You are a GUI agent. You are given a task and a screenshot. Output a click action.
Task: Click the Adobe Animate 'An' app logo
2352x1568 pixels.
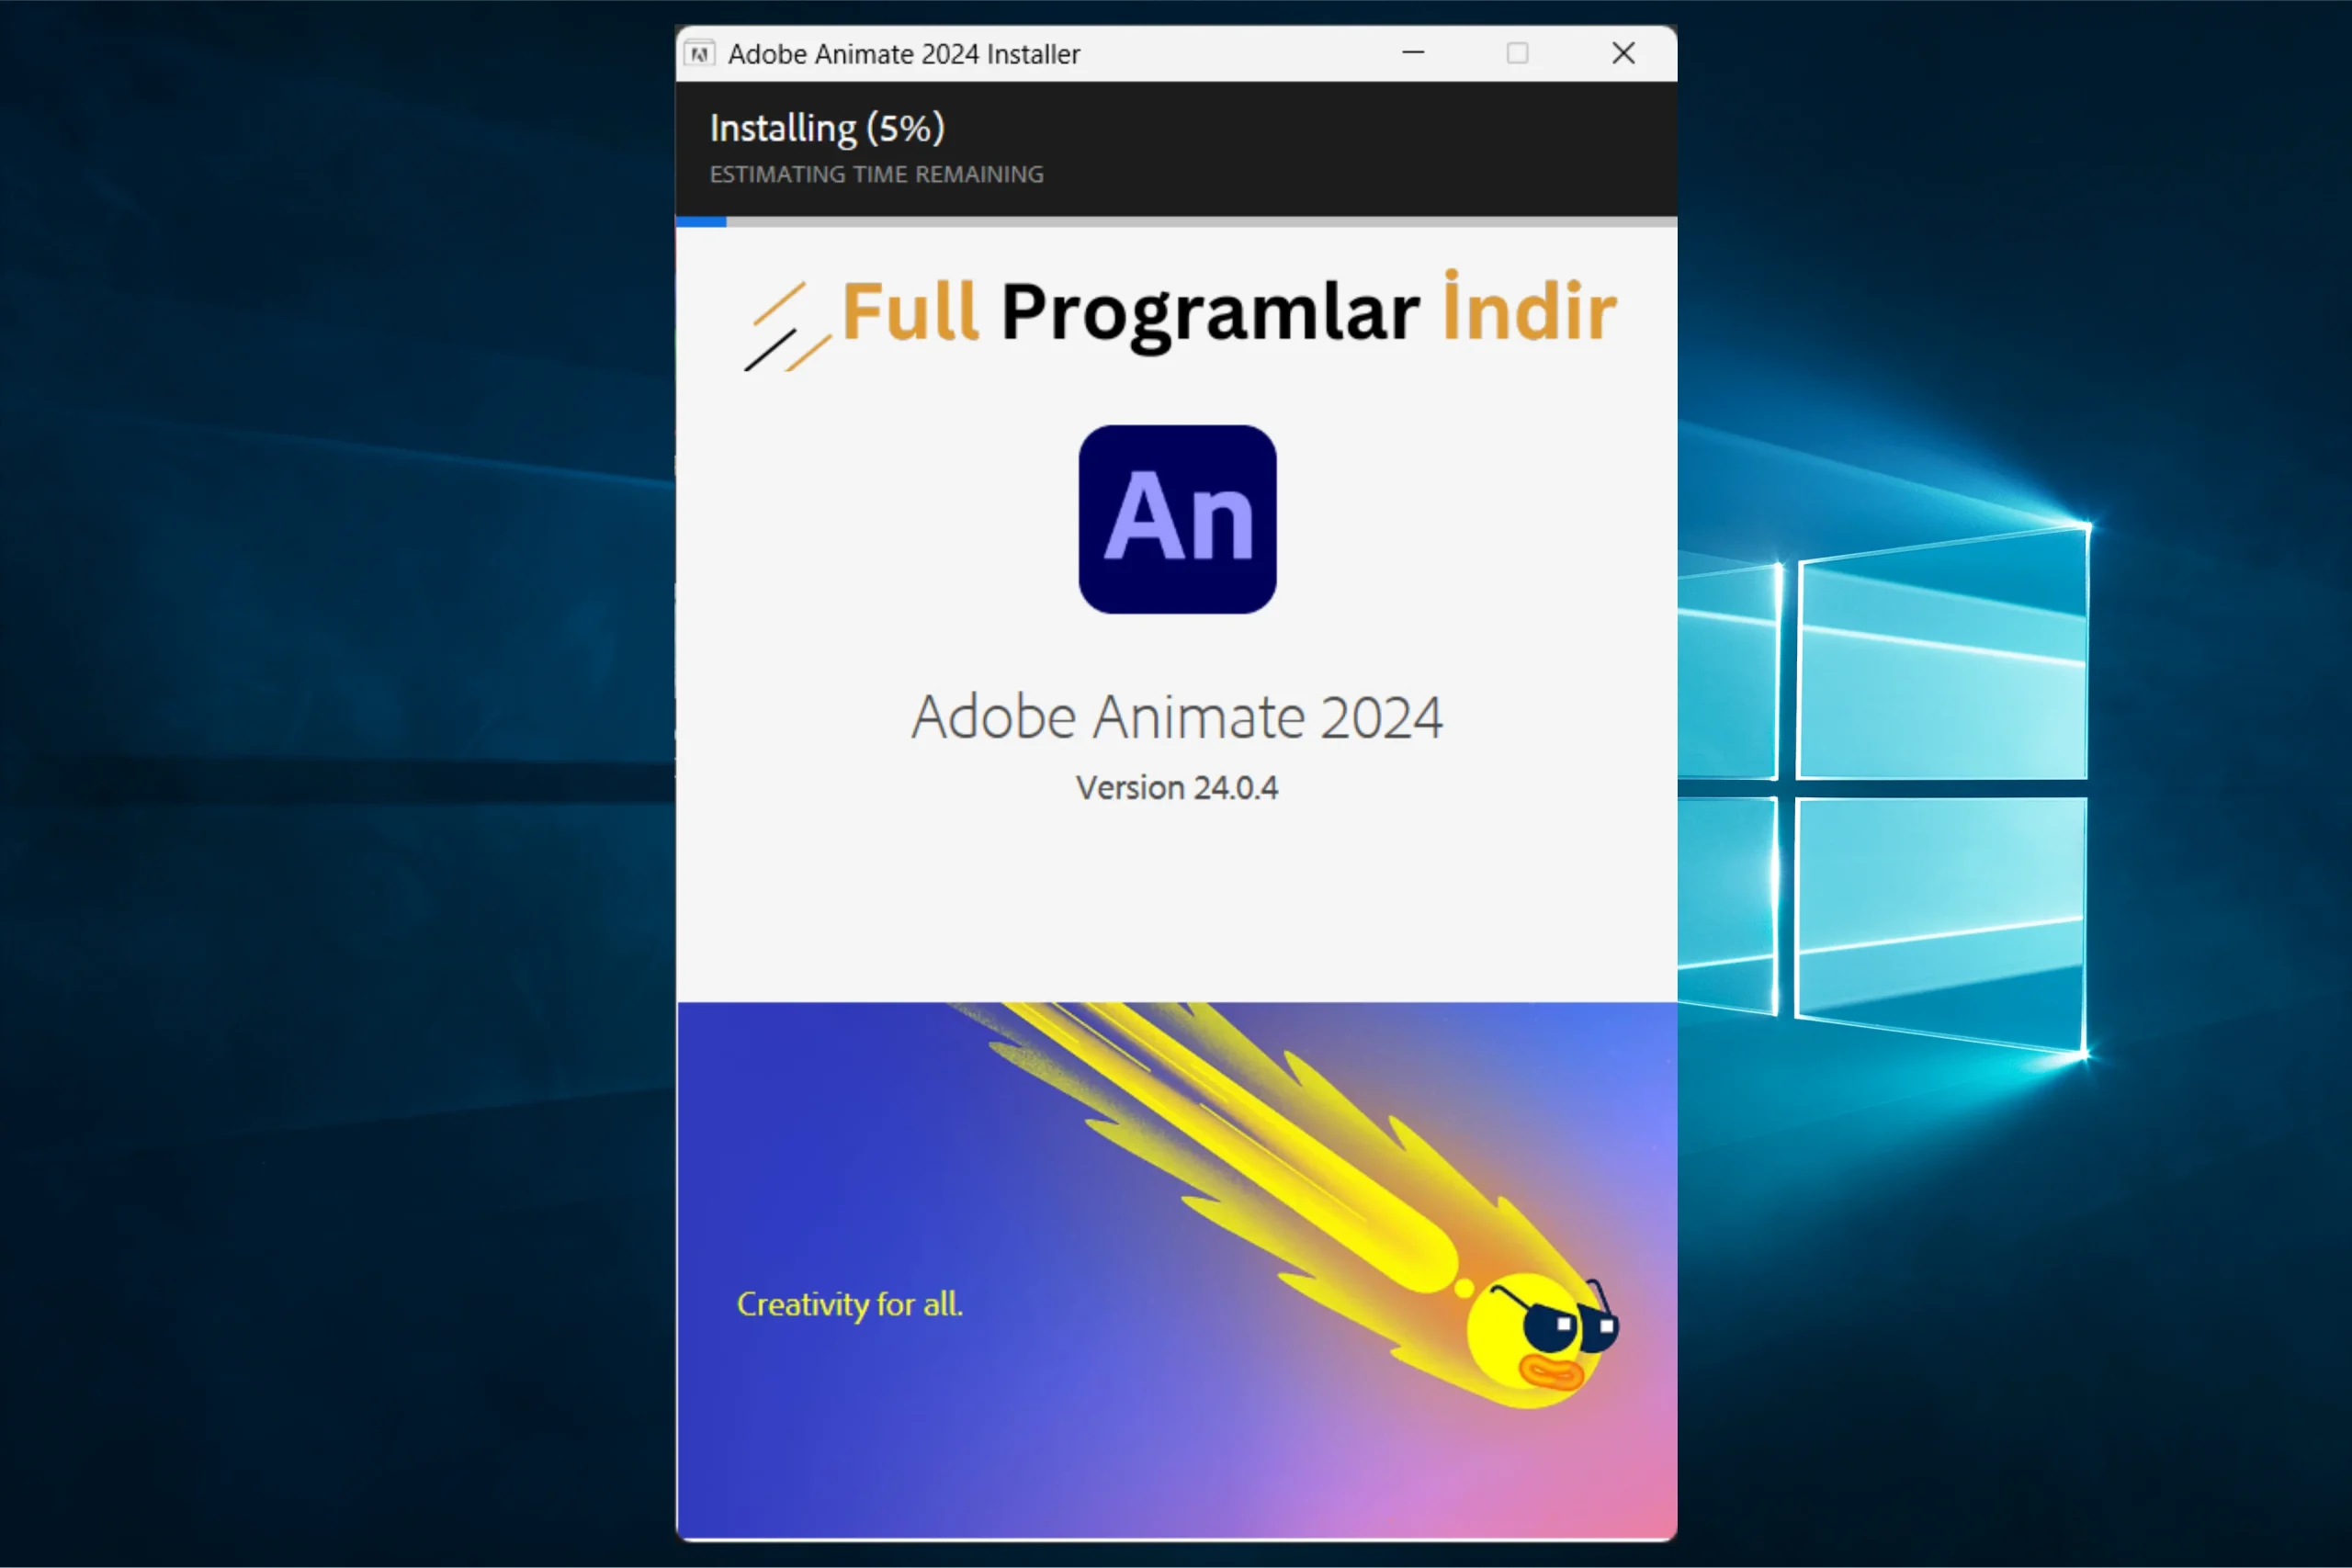1177,519
